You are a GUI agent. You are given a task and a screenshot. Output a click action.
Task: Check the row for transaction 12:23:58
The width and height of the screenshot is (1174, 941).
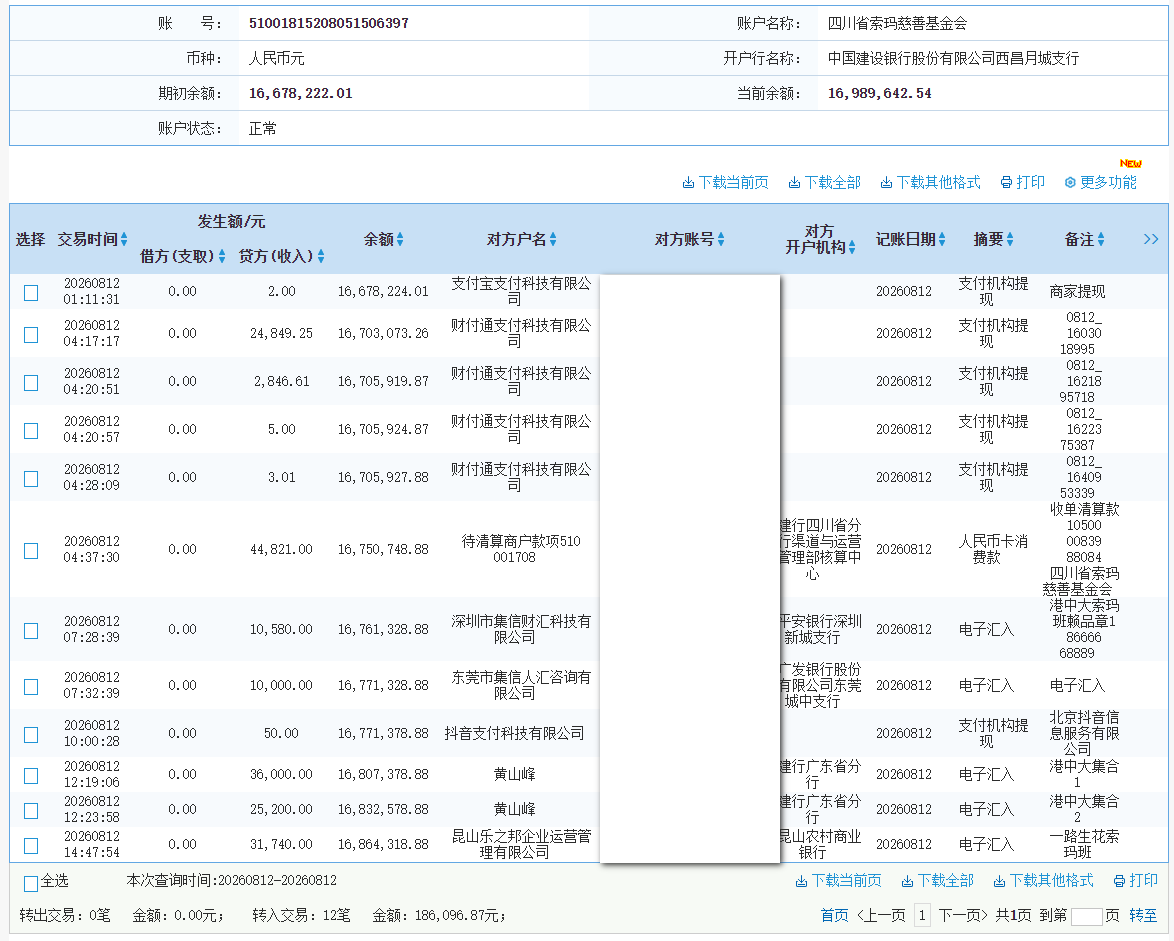31,811
